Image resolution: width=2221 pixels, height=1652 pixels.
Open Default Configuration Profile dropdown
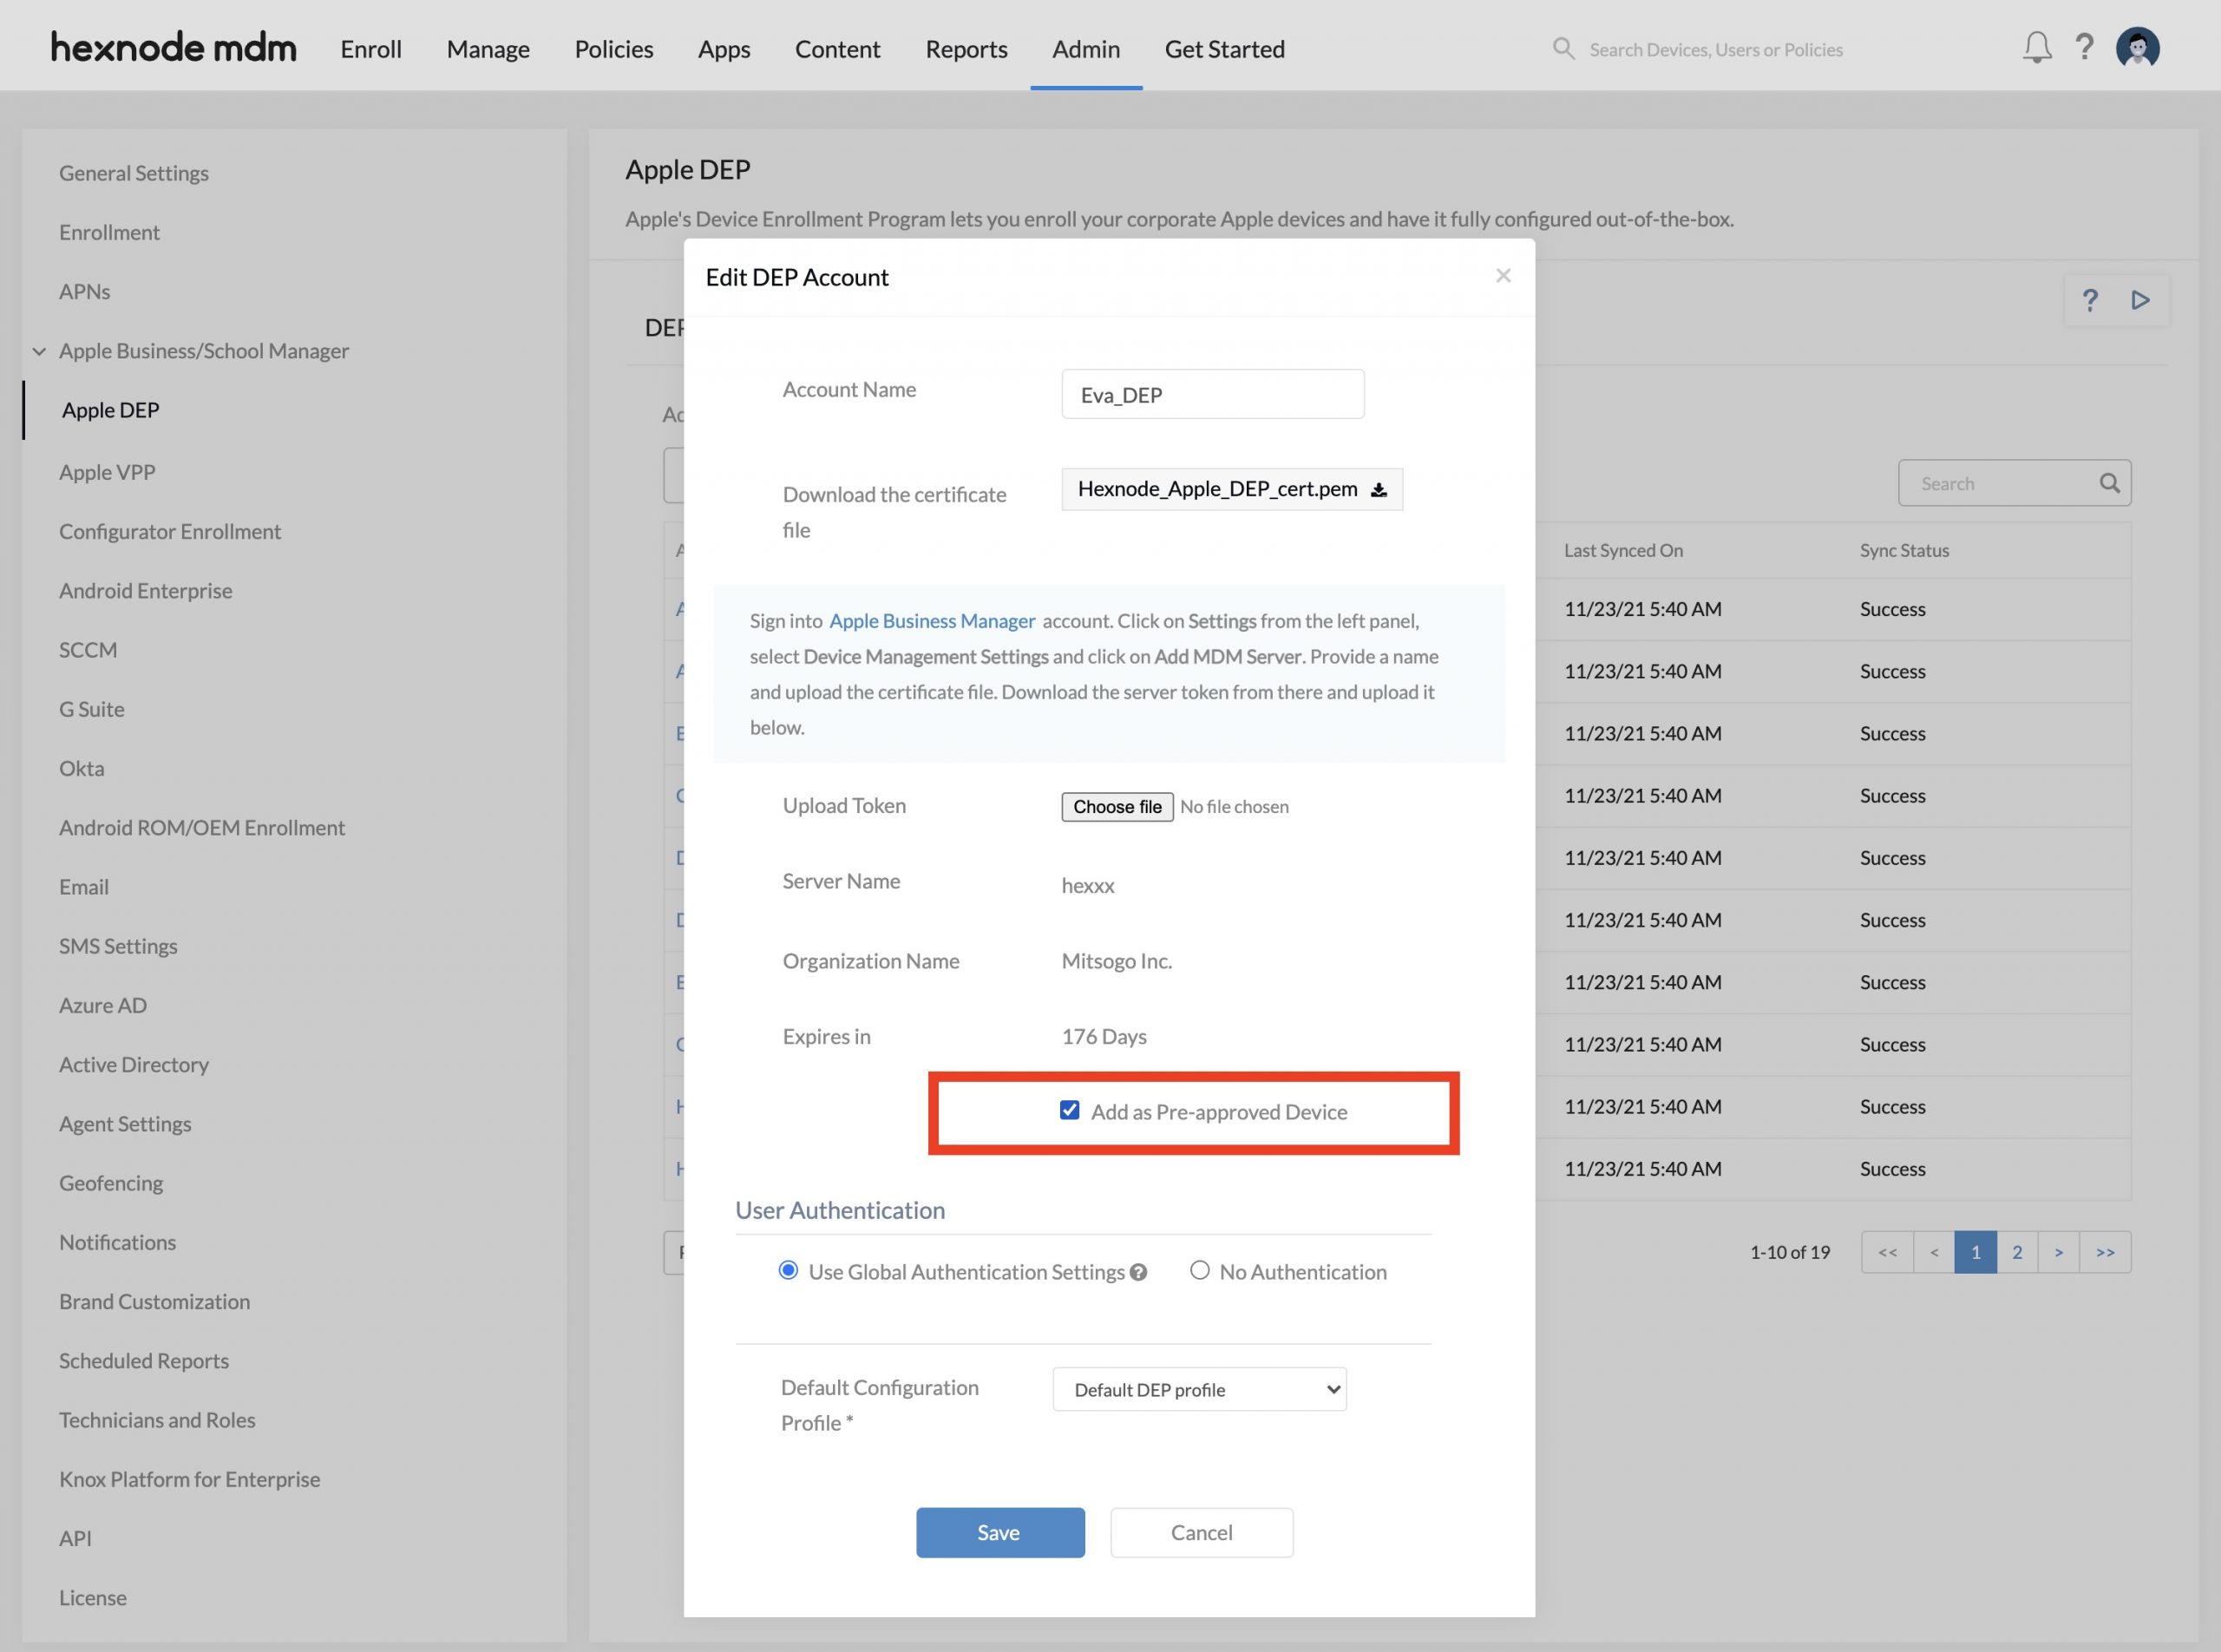click(x=1199, y=1389)
